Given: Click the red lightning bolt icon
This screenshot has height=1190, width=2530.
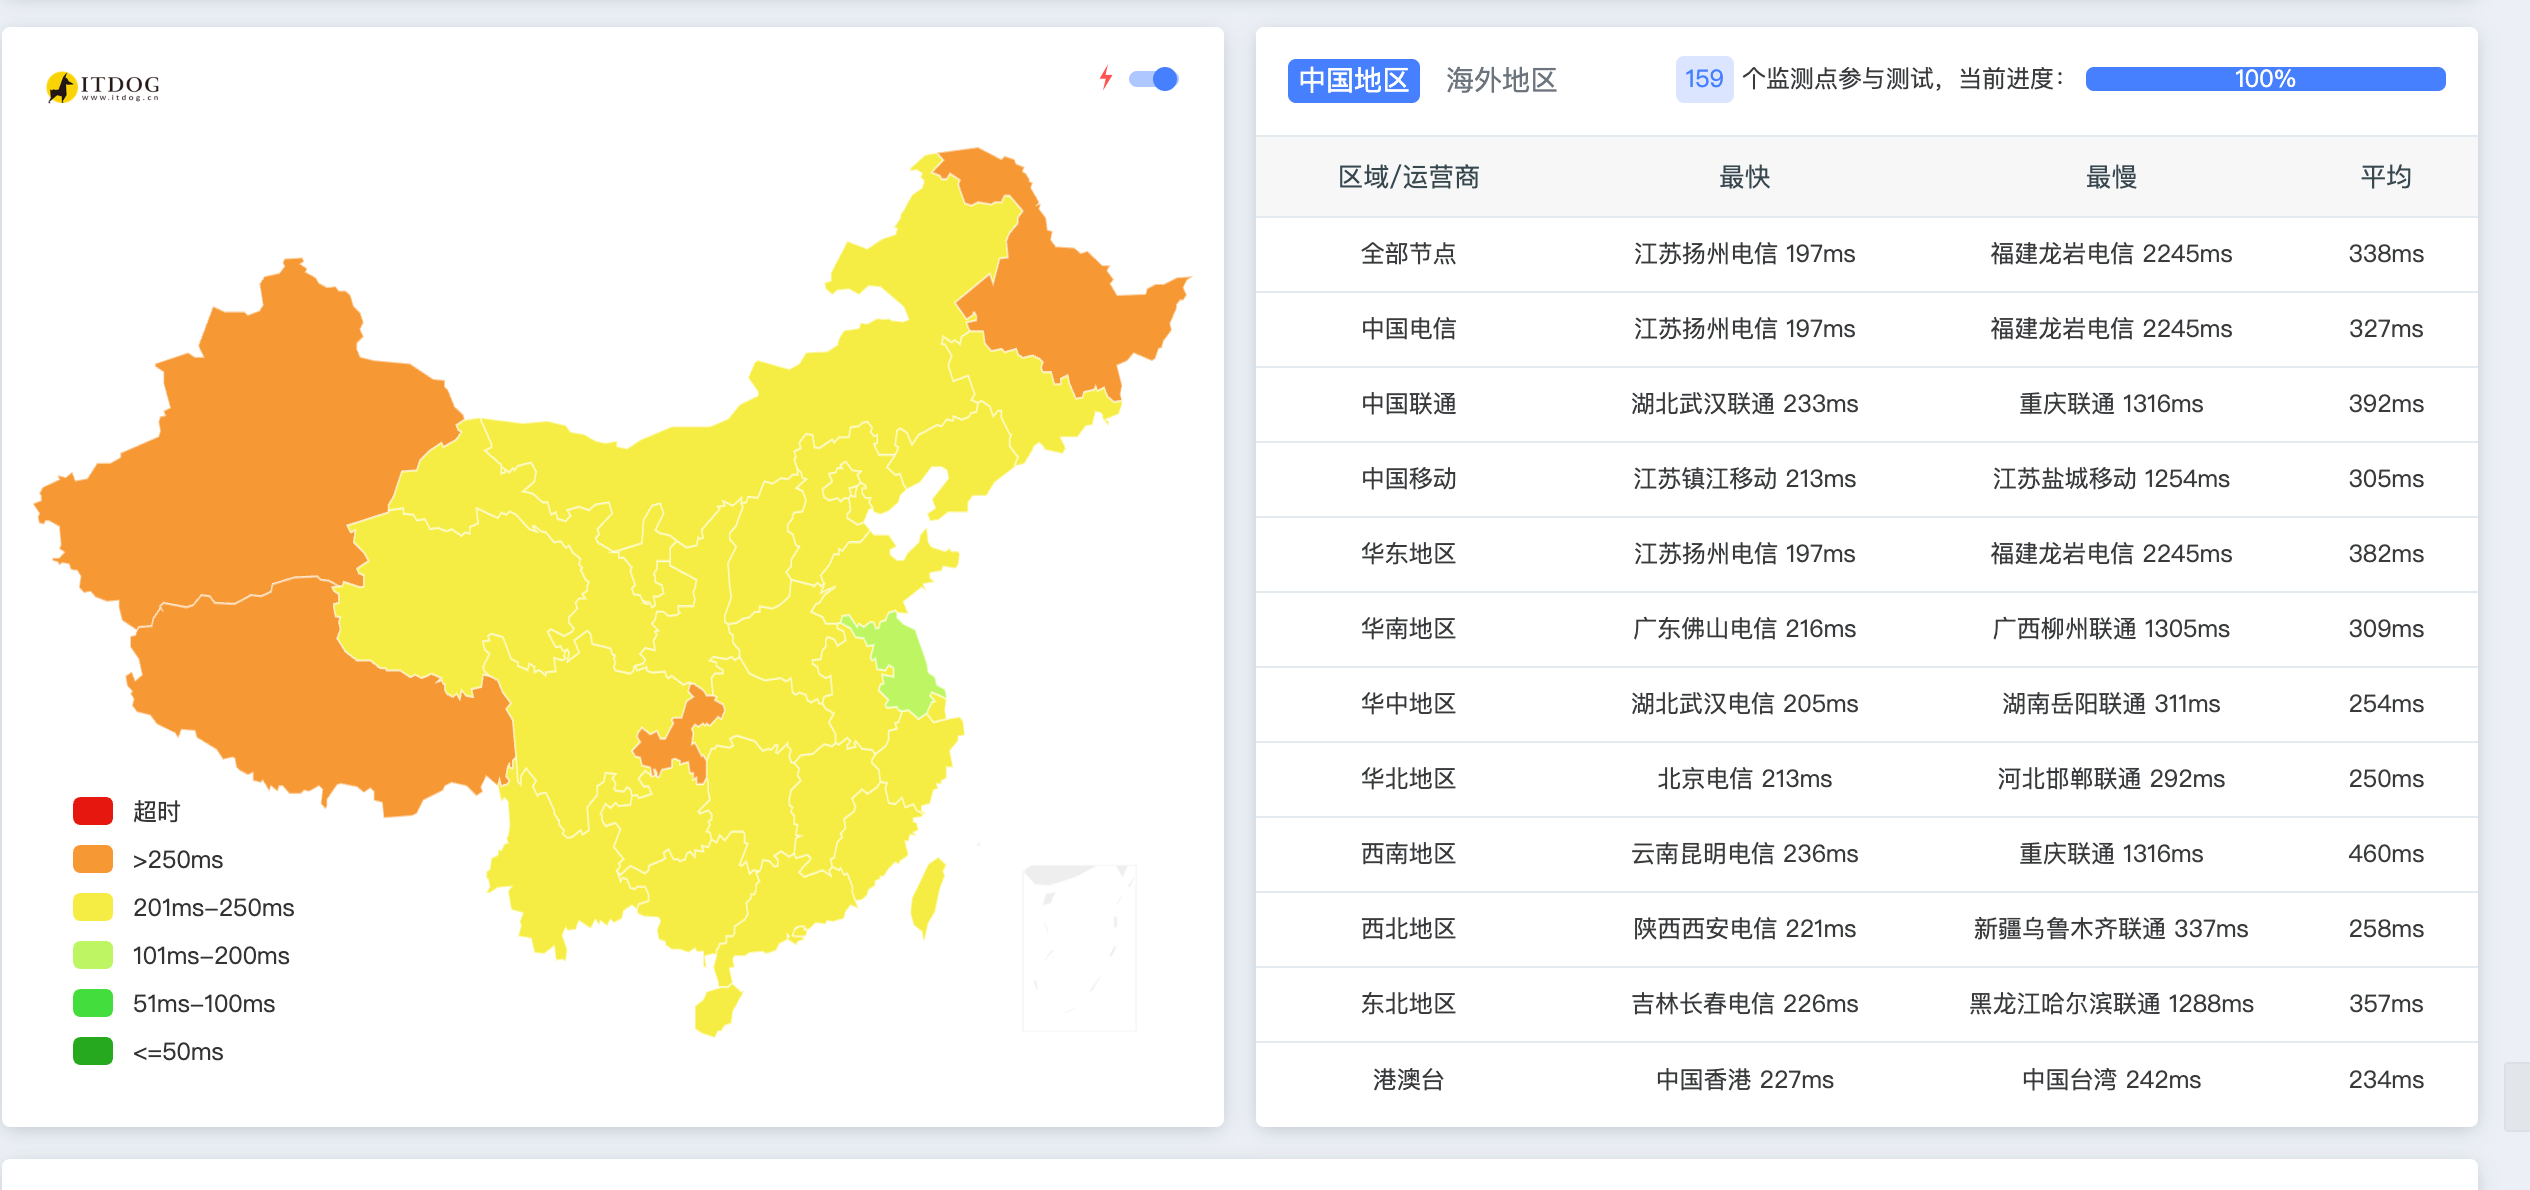Looking at the screenshot, I should pos(1105,78).
